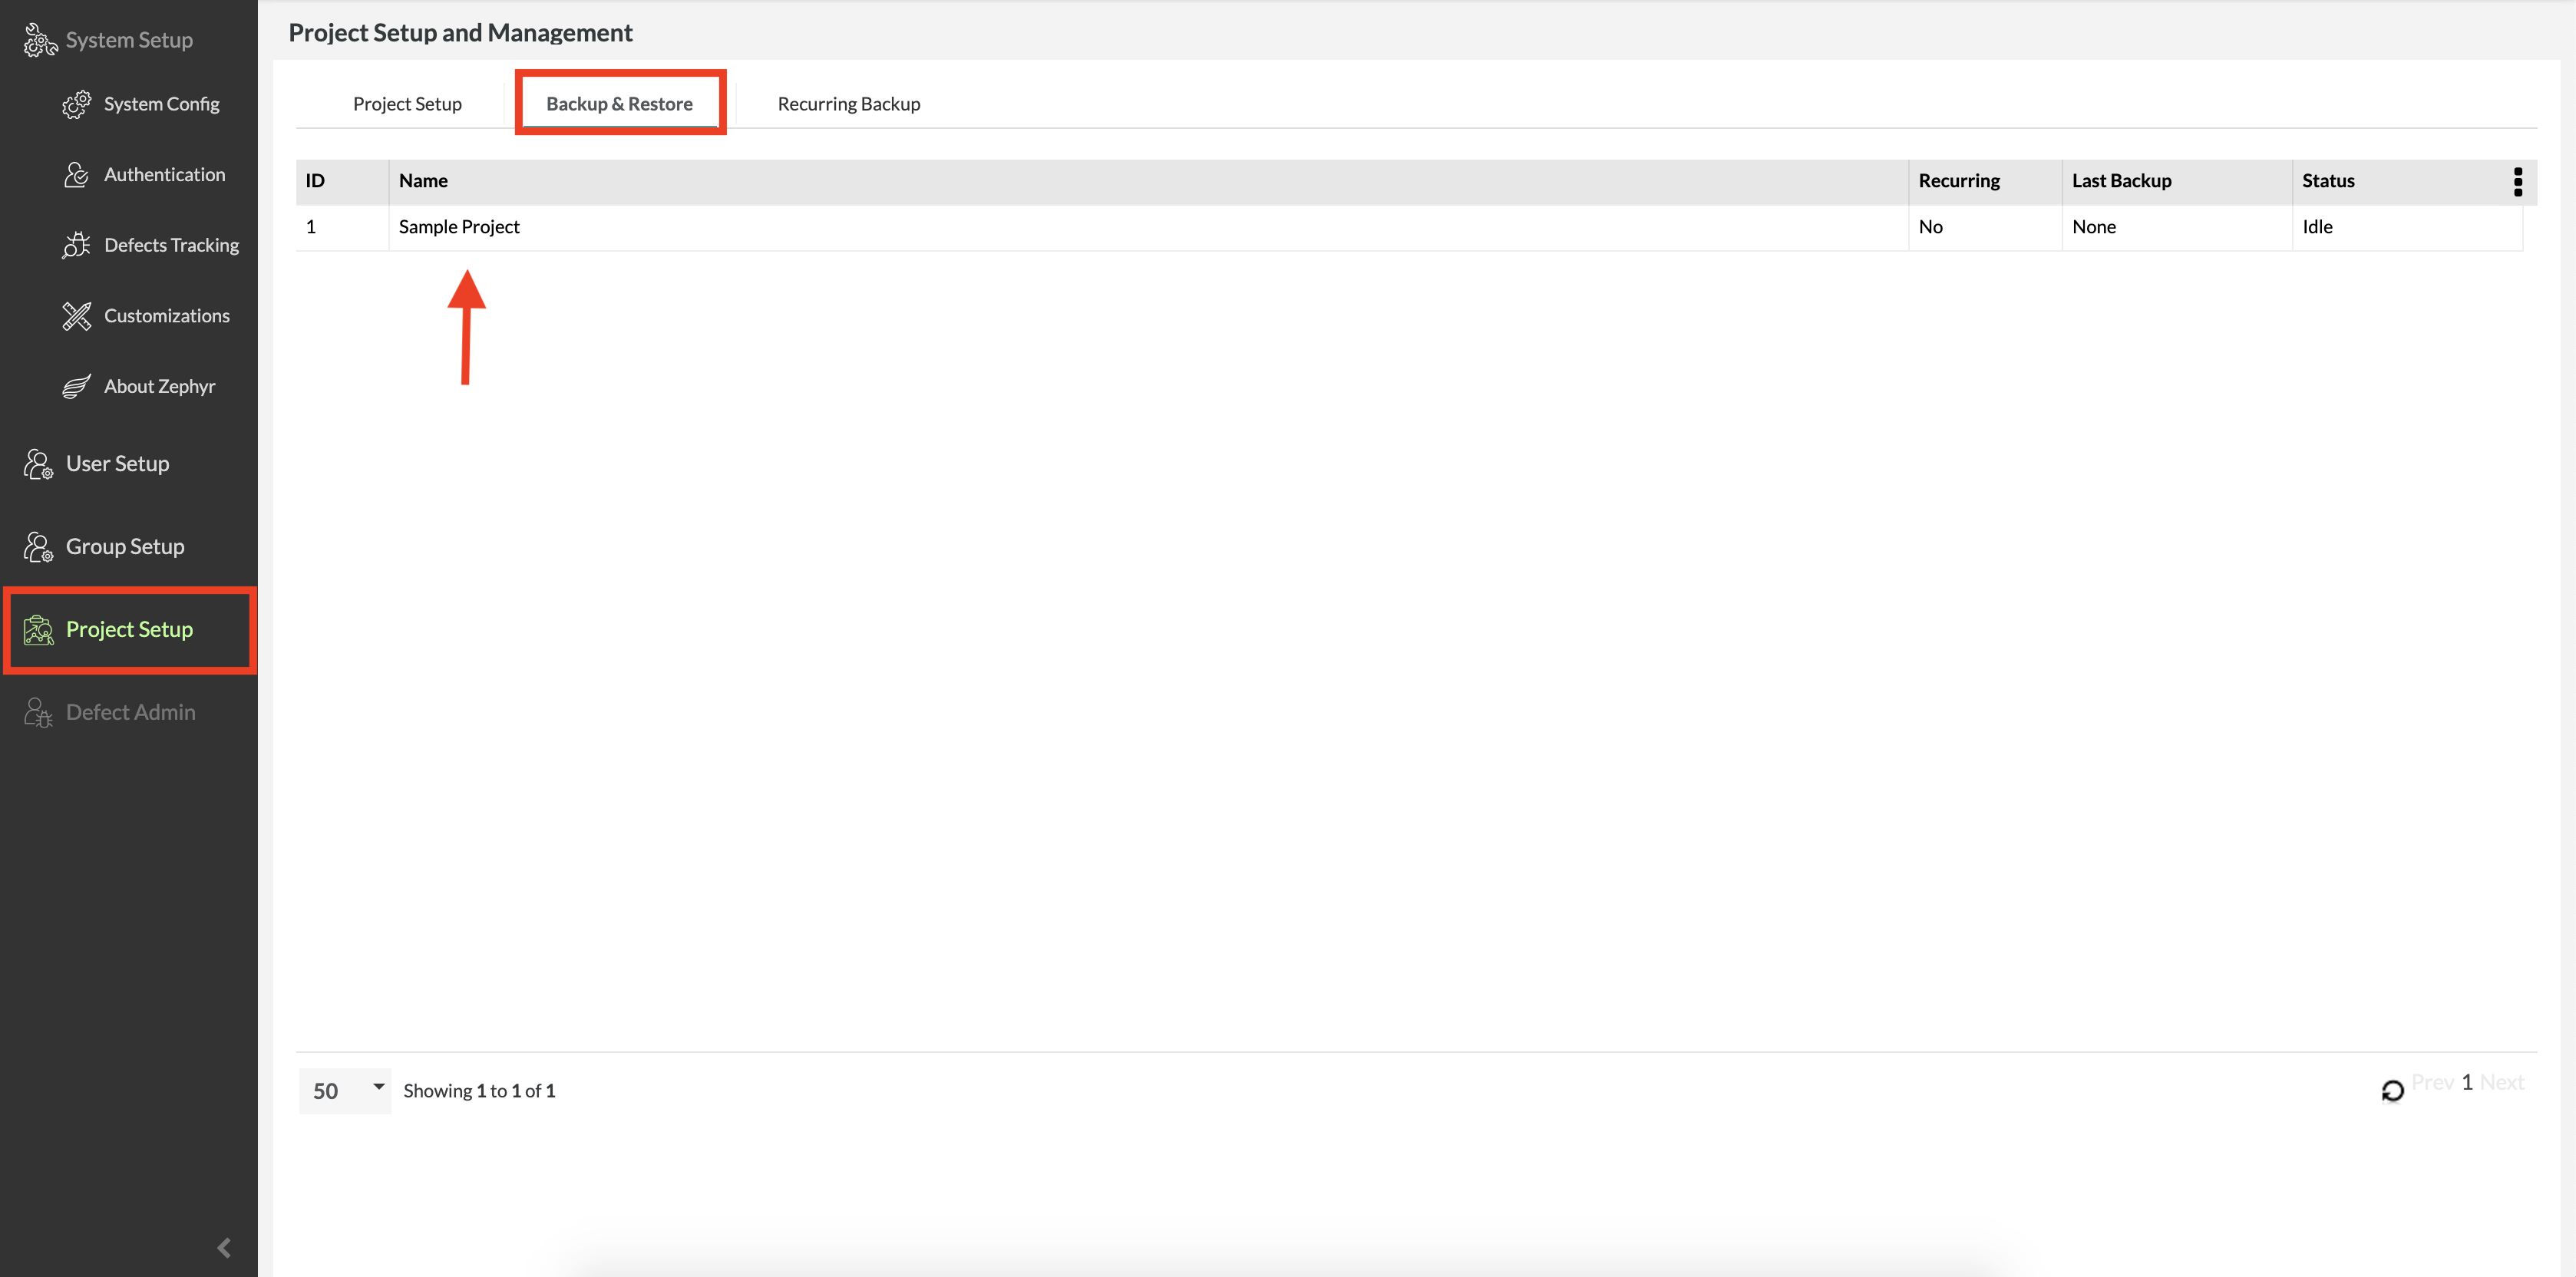Select the Backup & Restore tab
Viewport: 2576px width, 1277px height.
point(619,104)
